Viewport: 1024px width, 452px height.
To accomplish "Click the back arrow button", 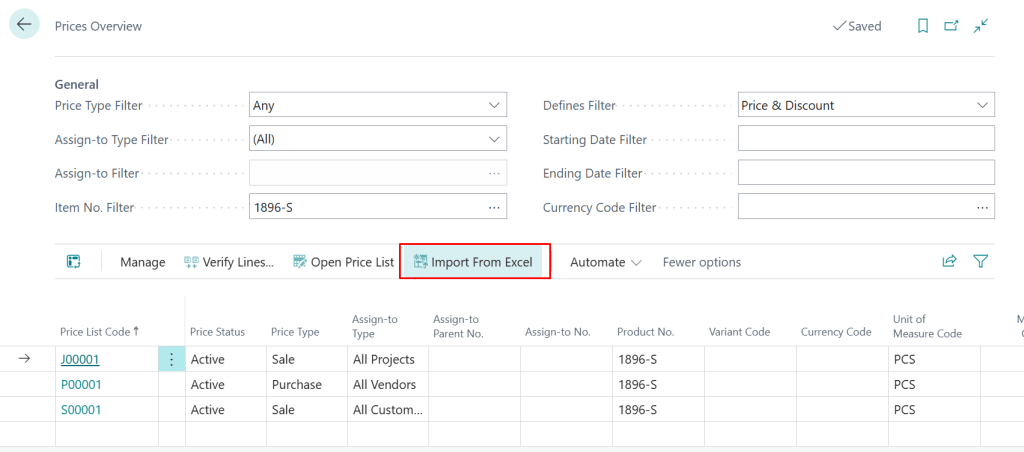I will (24, 25).
